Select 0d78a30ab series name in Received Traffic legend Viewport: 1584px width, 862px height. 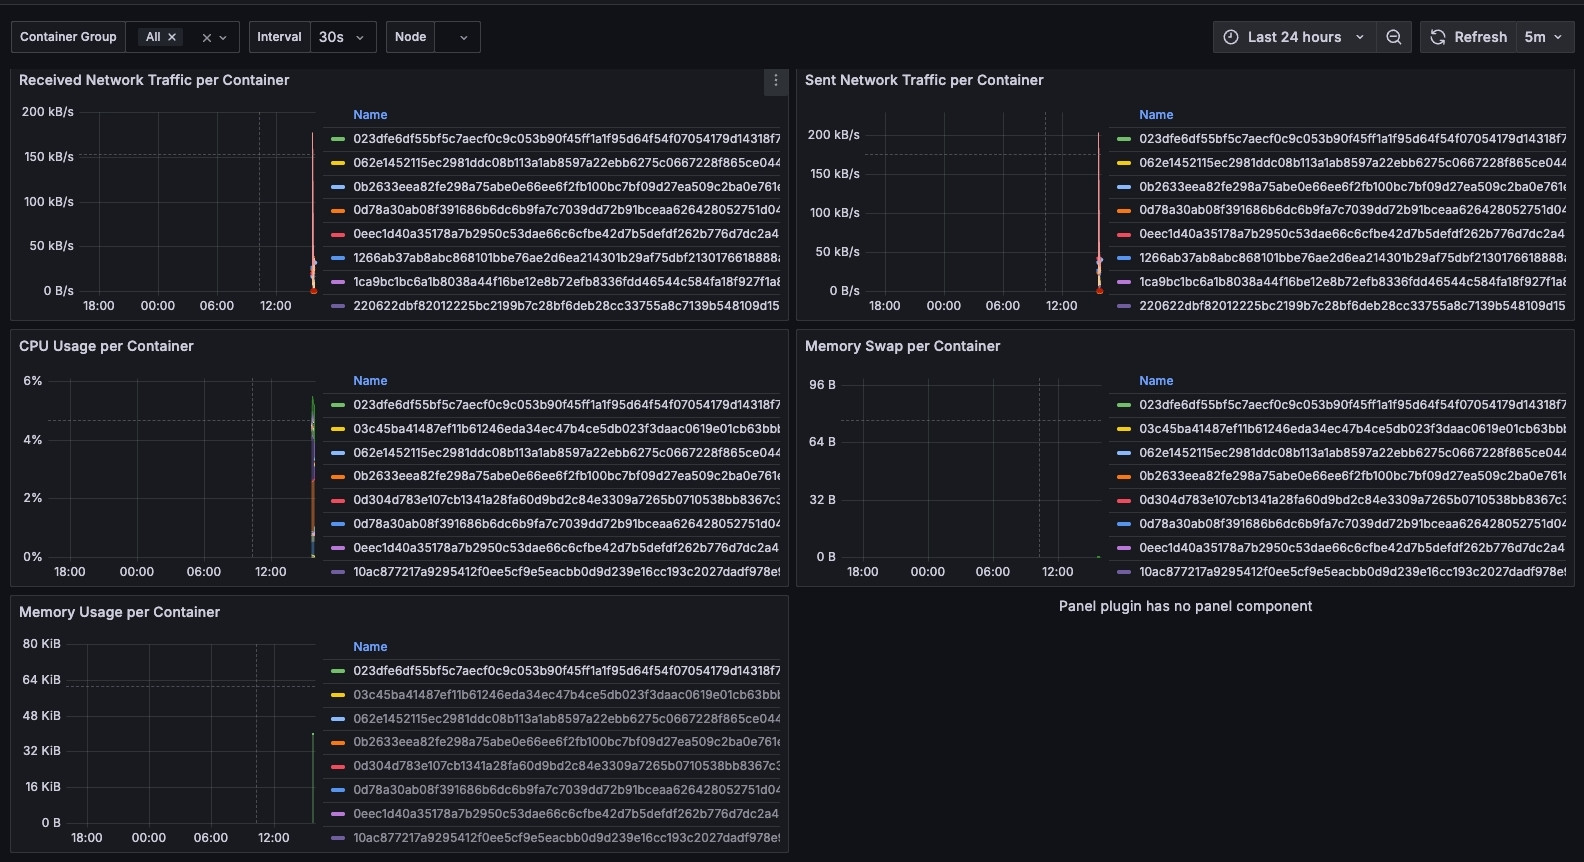(567, 210)
